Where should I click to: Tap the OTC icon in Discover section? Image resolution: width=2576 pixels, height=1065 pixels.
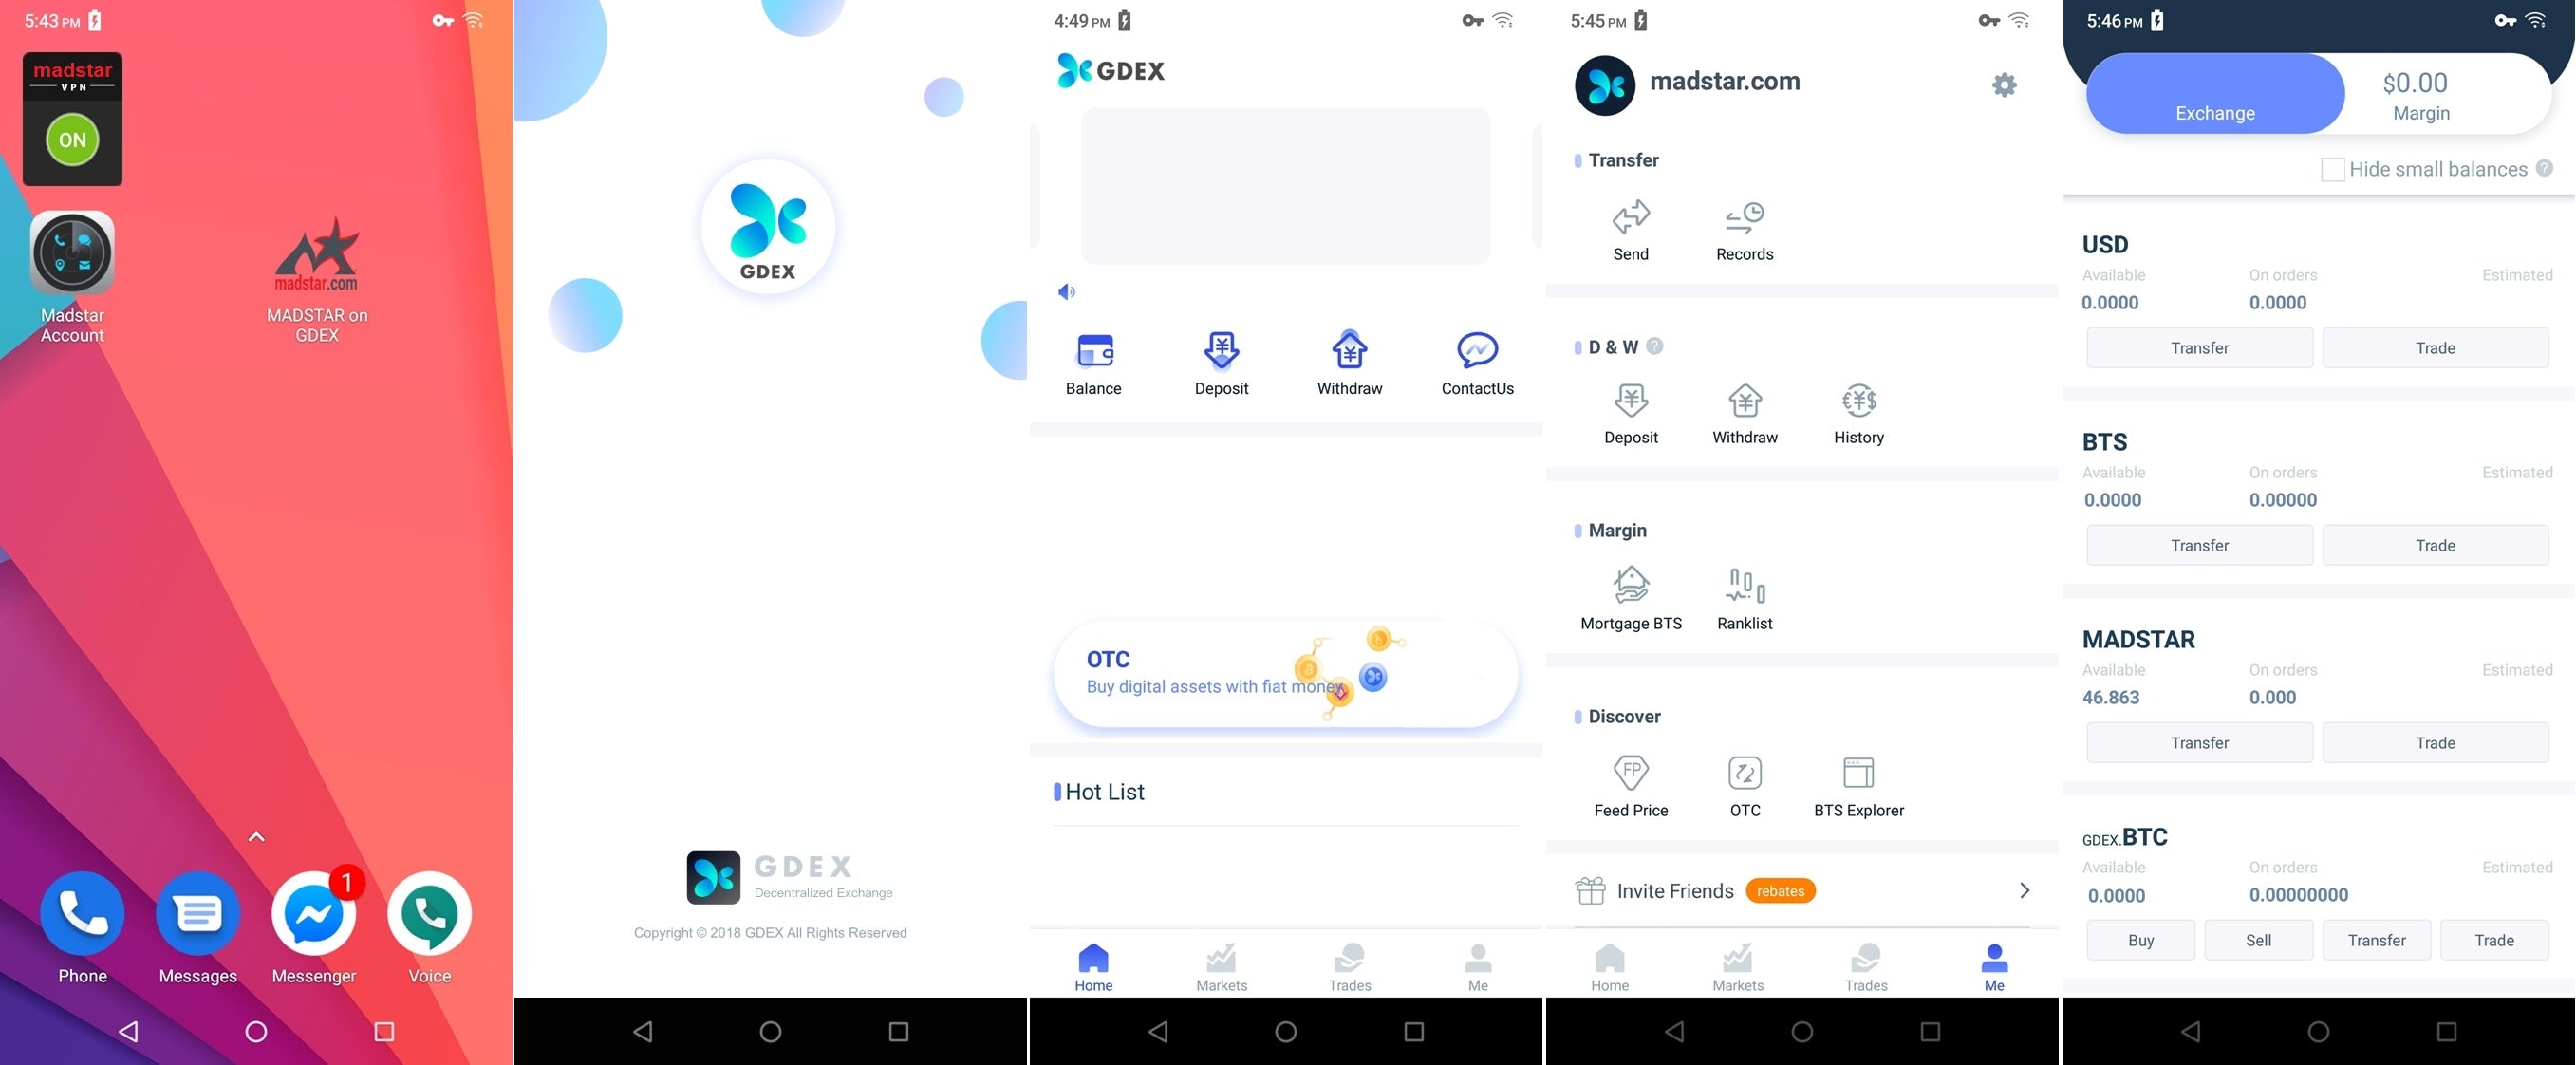(x=1745, y=775)
